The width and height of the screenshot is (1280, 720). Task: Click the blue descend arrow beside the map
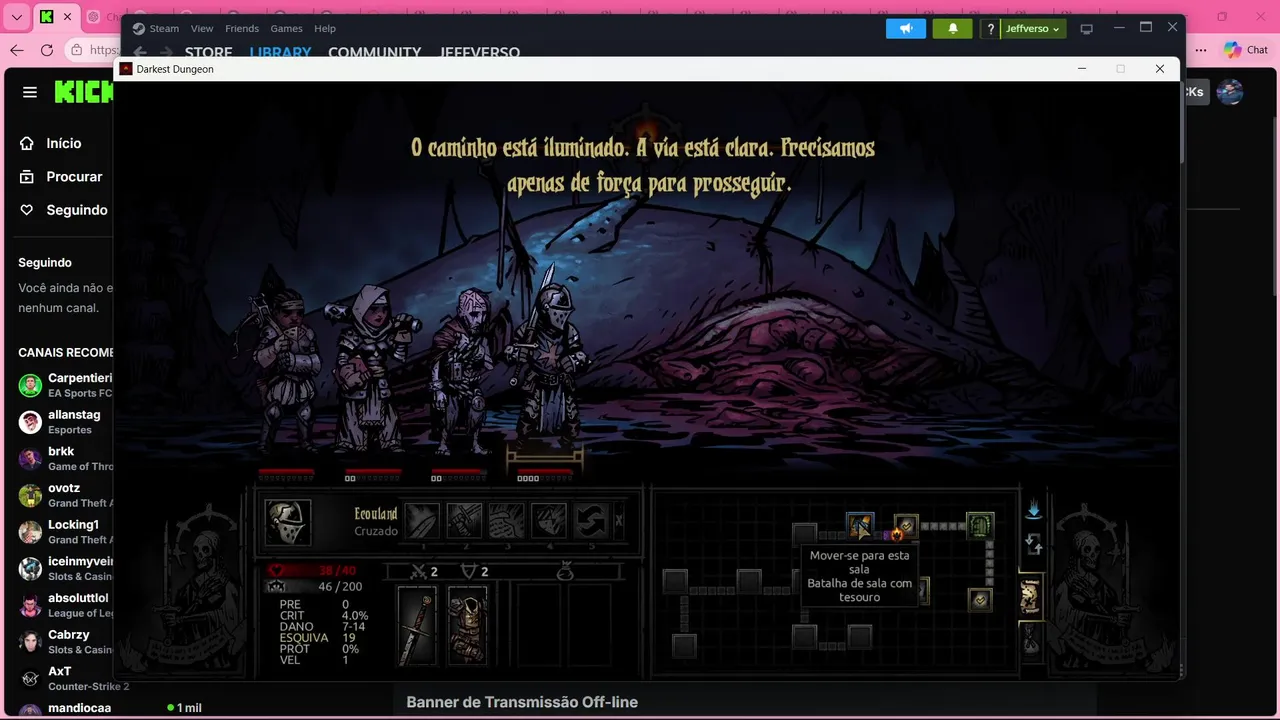(x=1033, y=510)
